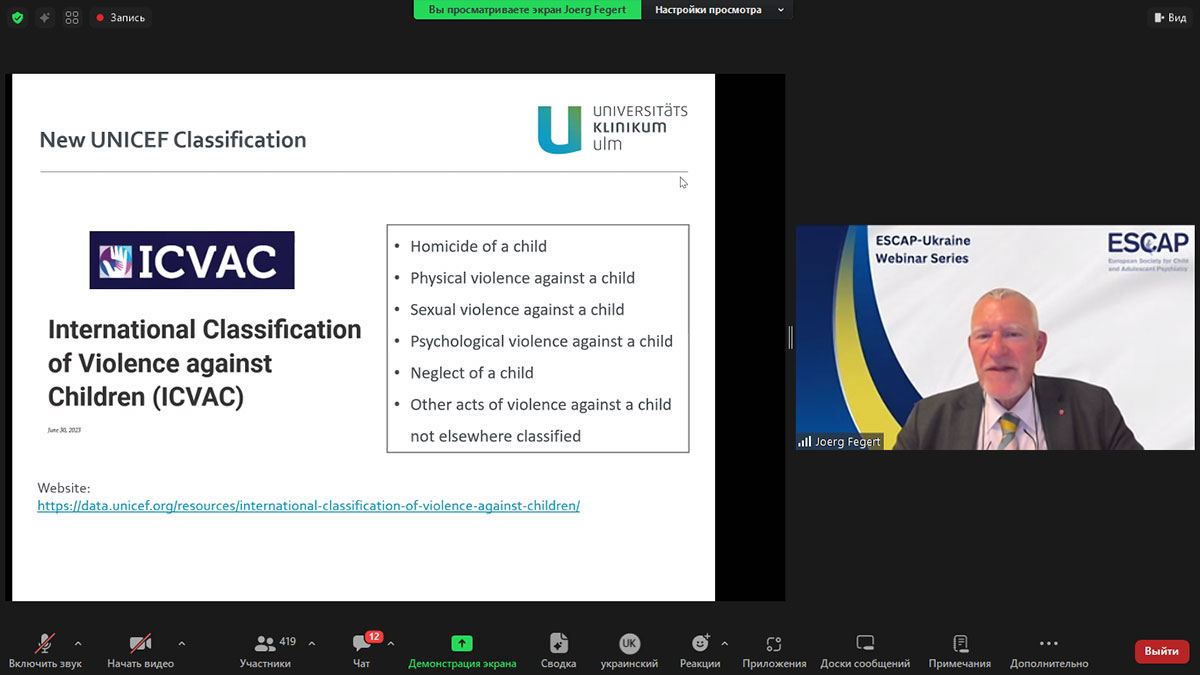Click "Other acts of violence" bullet
Viewport: 1200px width, 675px height.
point(541,420)
